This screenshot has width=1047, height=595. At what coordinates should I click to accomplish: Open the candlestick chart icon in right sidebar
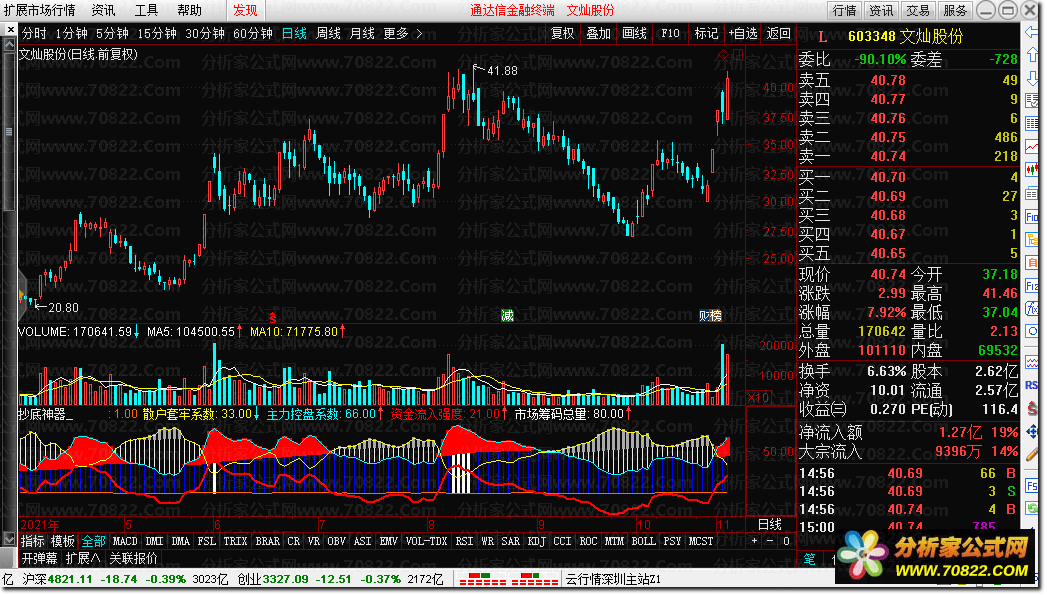pyautogui.click(x=1032, y=168)
